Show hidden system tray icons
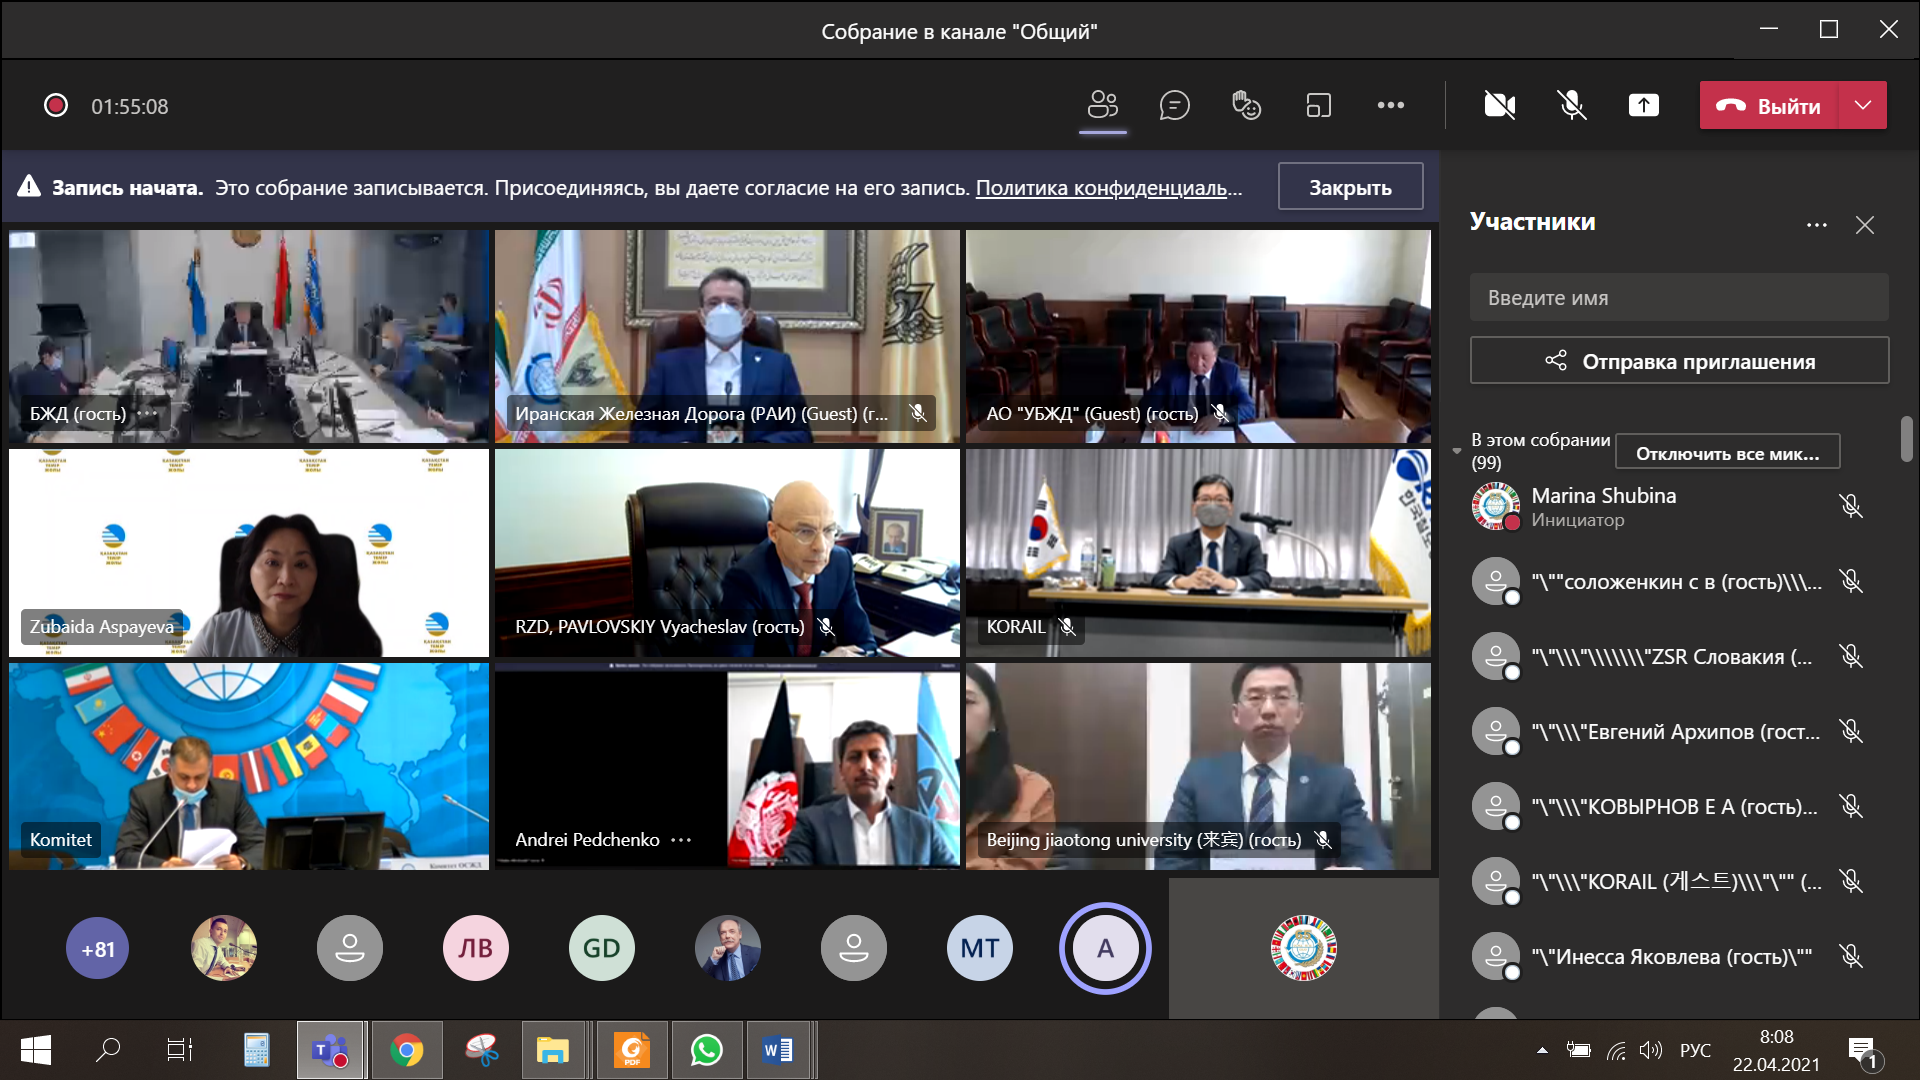This screenshot has height=1080, width=1920. pos(1542,1050)
